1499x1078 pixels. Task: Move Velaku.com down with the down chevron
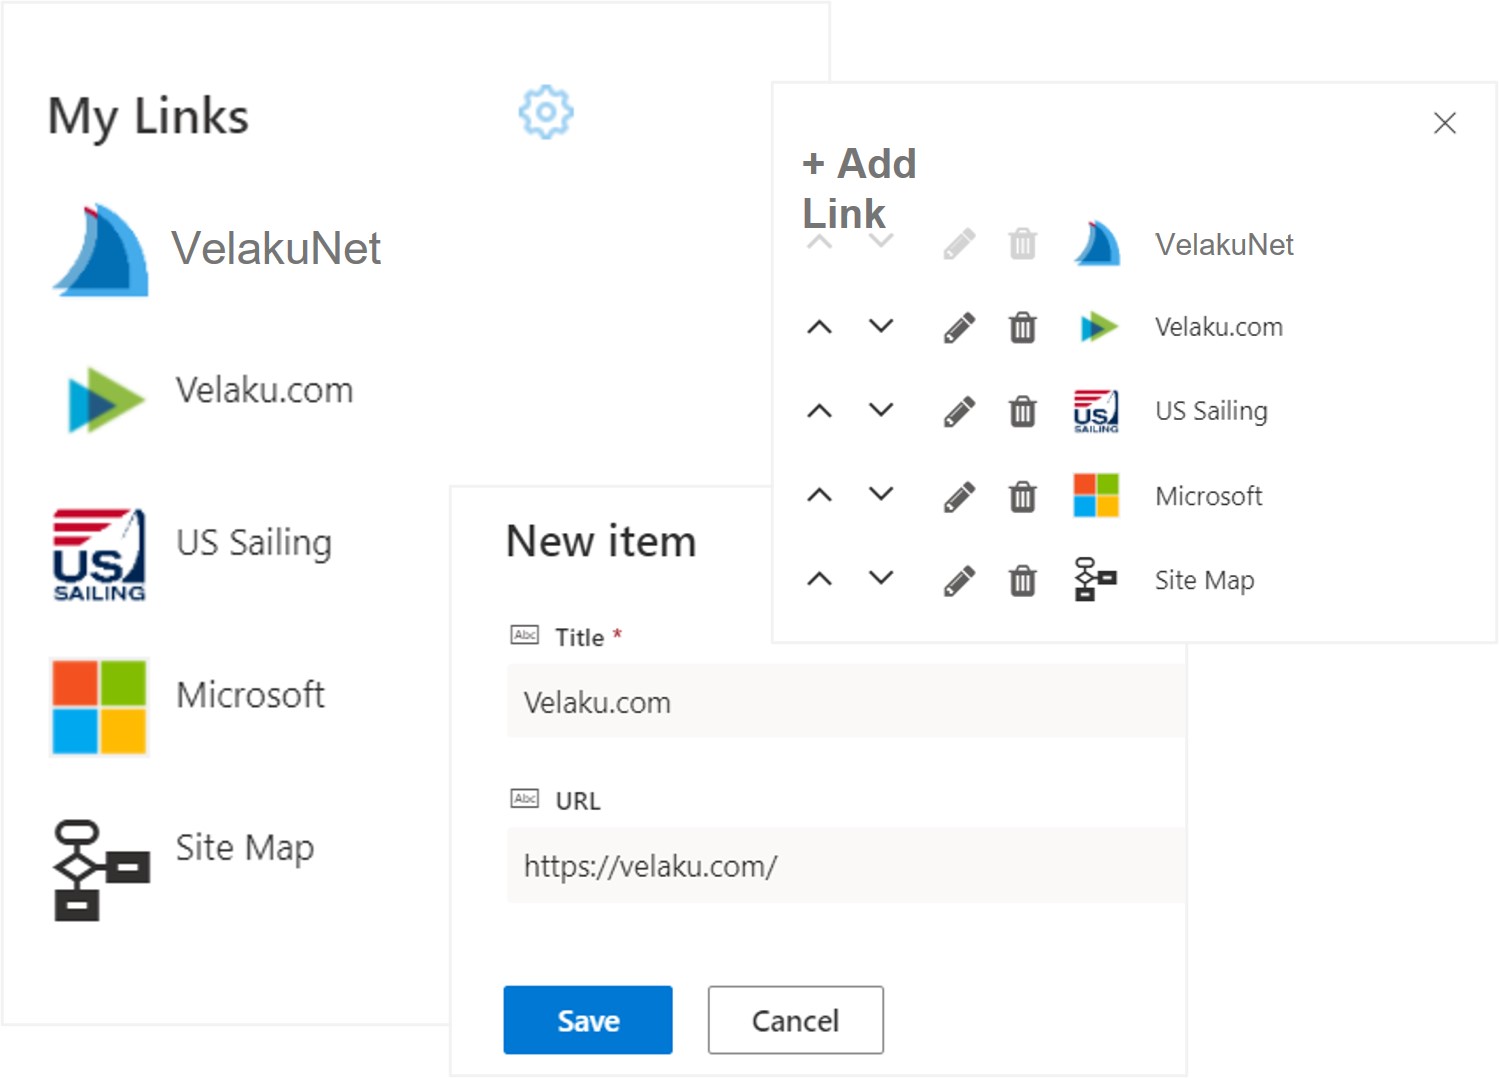coord(881,326)
